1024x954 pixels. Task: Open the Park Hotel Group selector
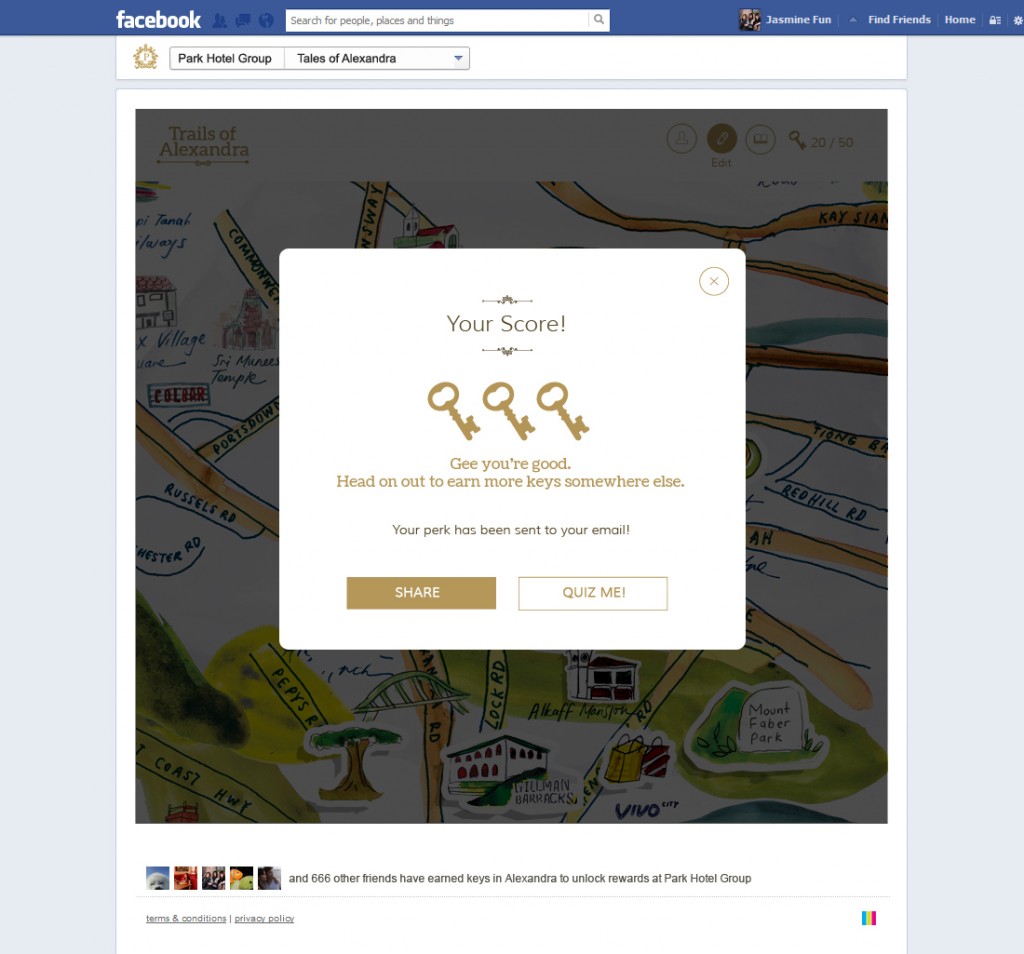click(227, 58)
